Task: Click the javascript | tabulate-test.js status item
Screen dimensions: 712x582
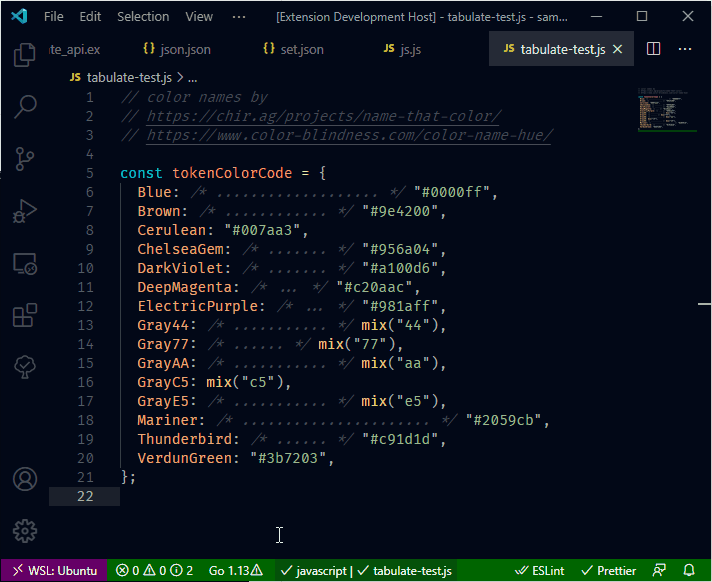Action: point(366,571)
